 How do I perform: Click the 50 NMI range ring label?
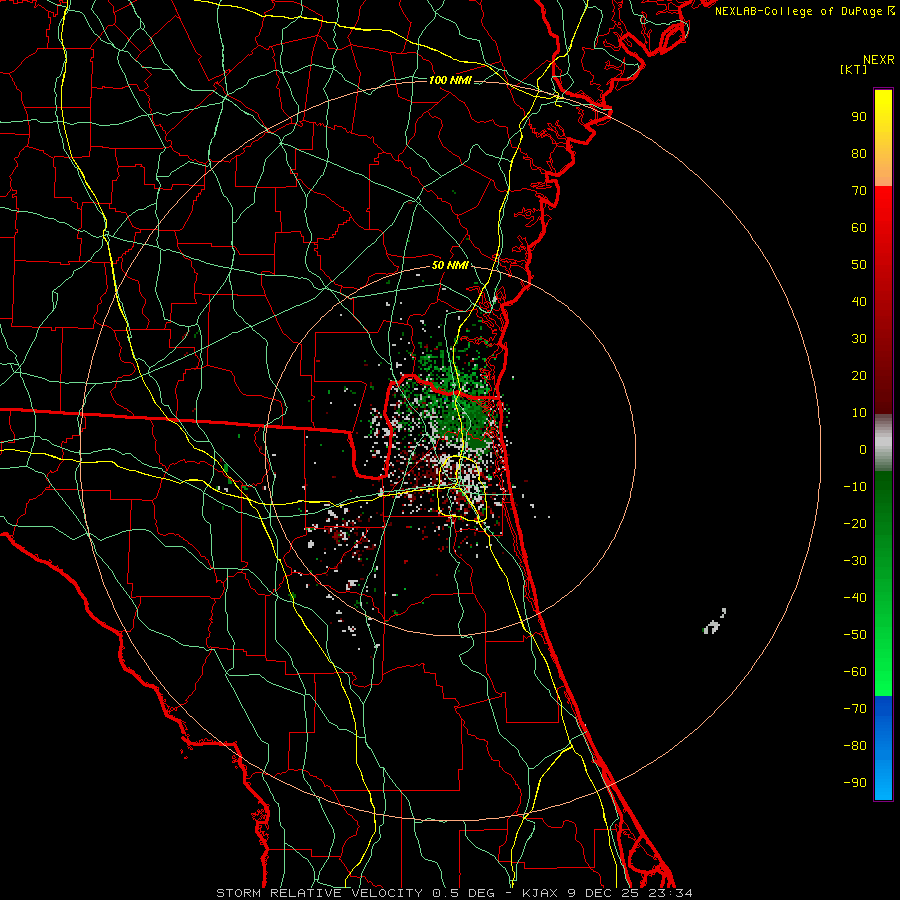pyautogui.click(x=450, y=265)
